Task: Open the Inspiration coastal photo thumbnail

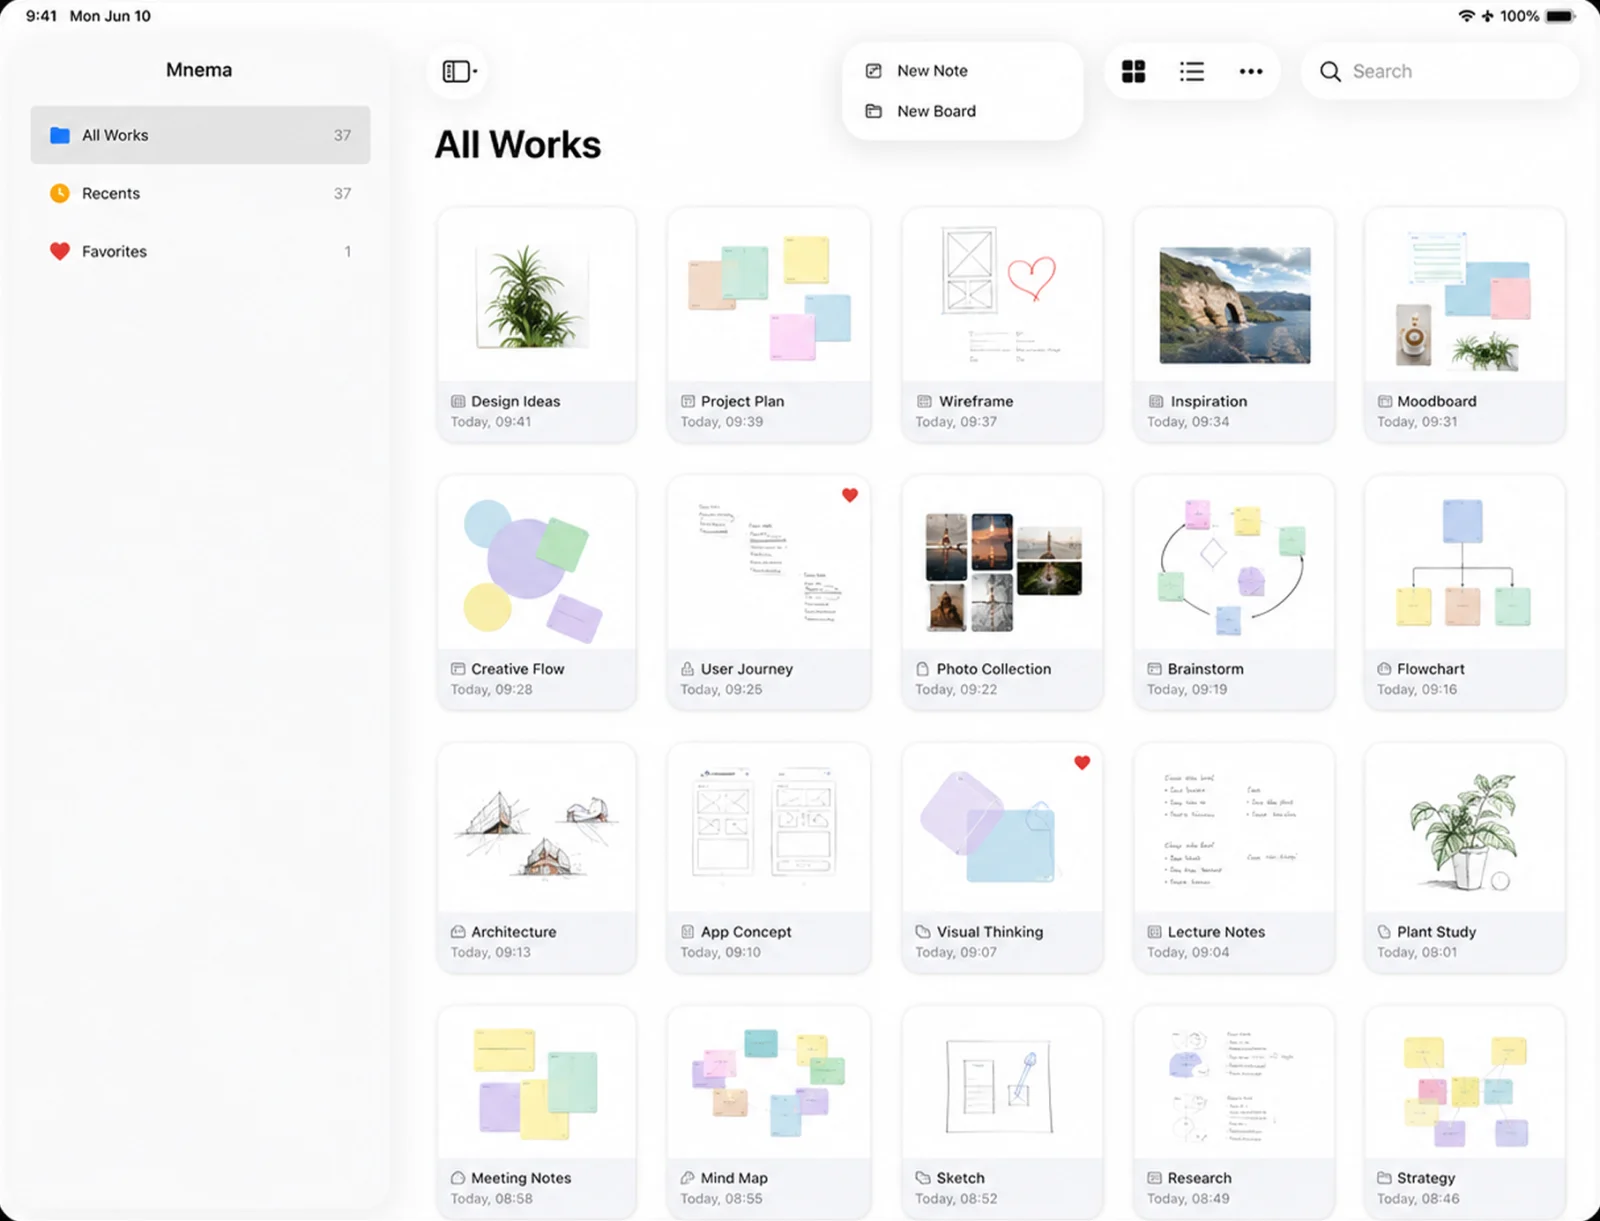Action: point(1234,295)
